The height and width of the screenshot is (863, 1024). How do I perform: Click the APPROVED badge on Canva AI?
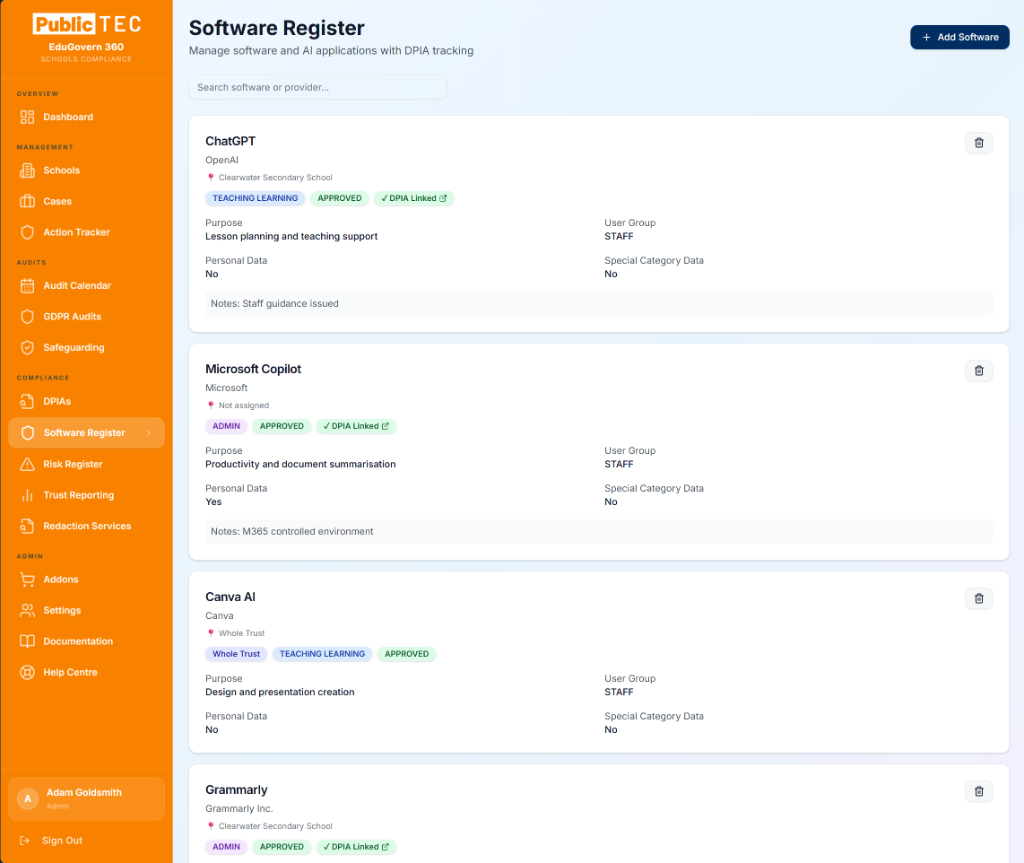pyautogui.click(x=406, y=654)
